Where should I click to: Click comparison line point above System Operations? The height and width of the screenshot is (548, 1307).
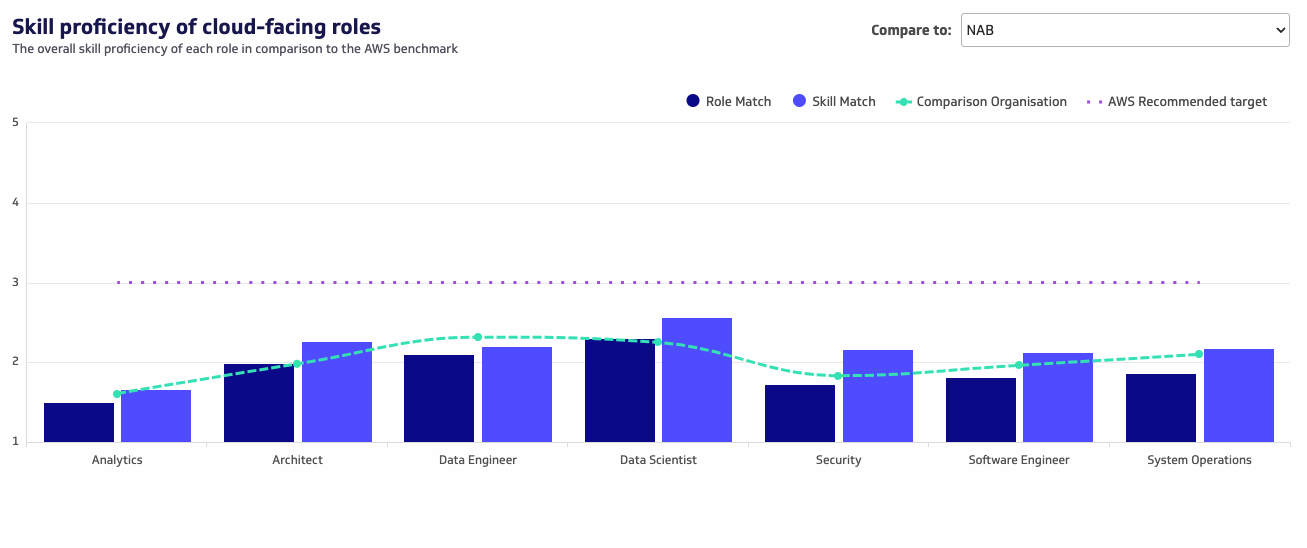pyautogui.click(x=1198, y=354)
